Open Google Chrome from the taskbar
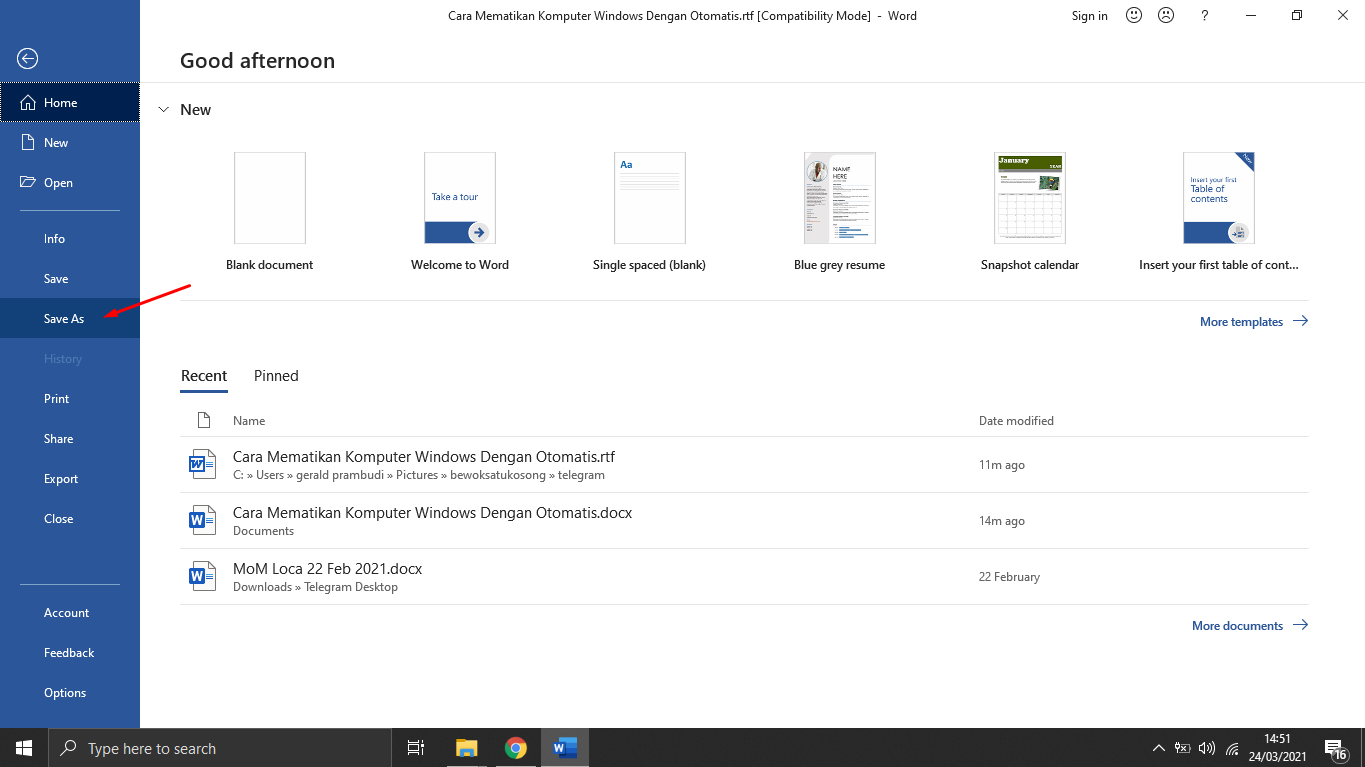 coord(516,748)
